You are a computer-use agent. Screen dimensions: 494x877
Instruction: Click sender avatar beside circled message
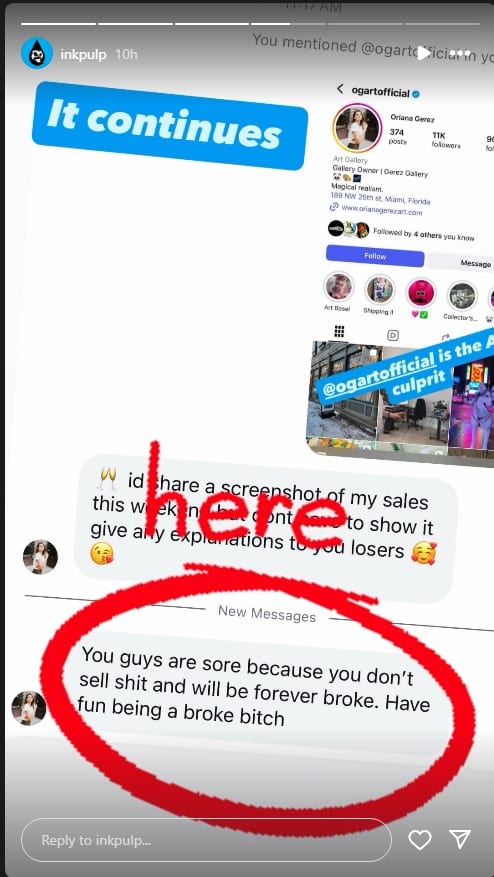click(x=29, y=708)
